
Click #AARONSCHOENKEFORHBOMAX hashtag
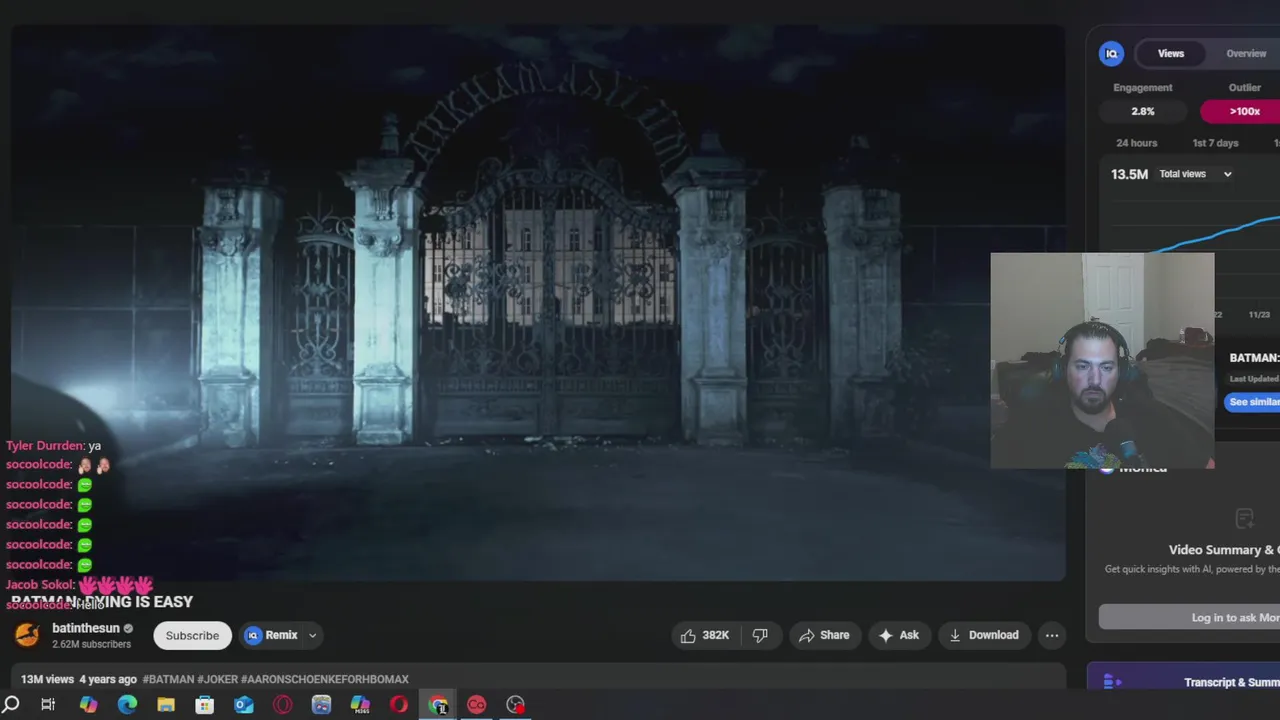[x=325, y=679]
